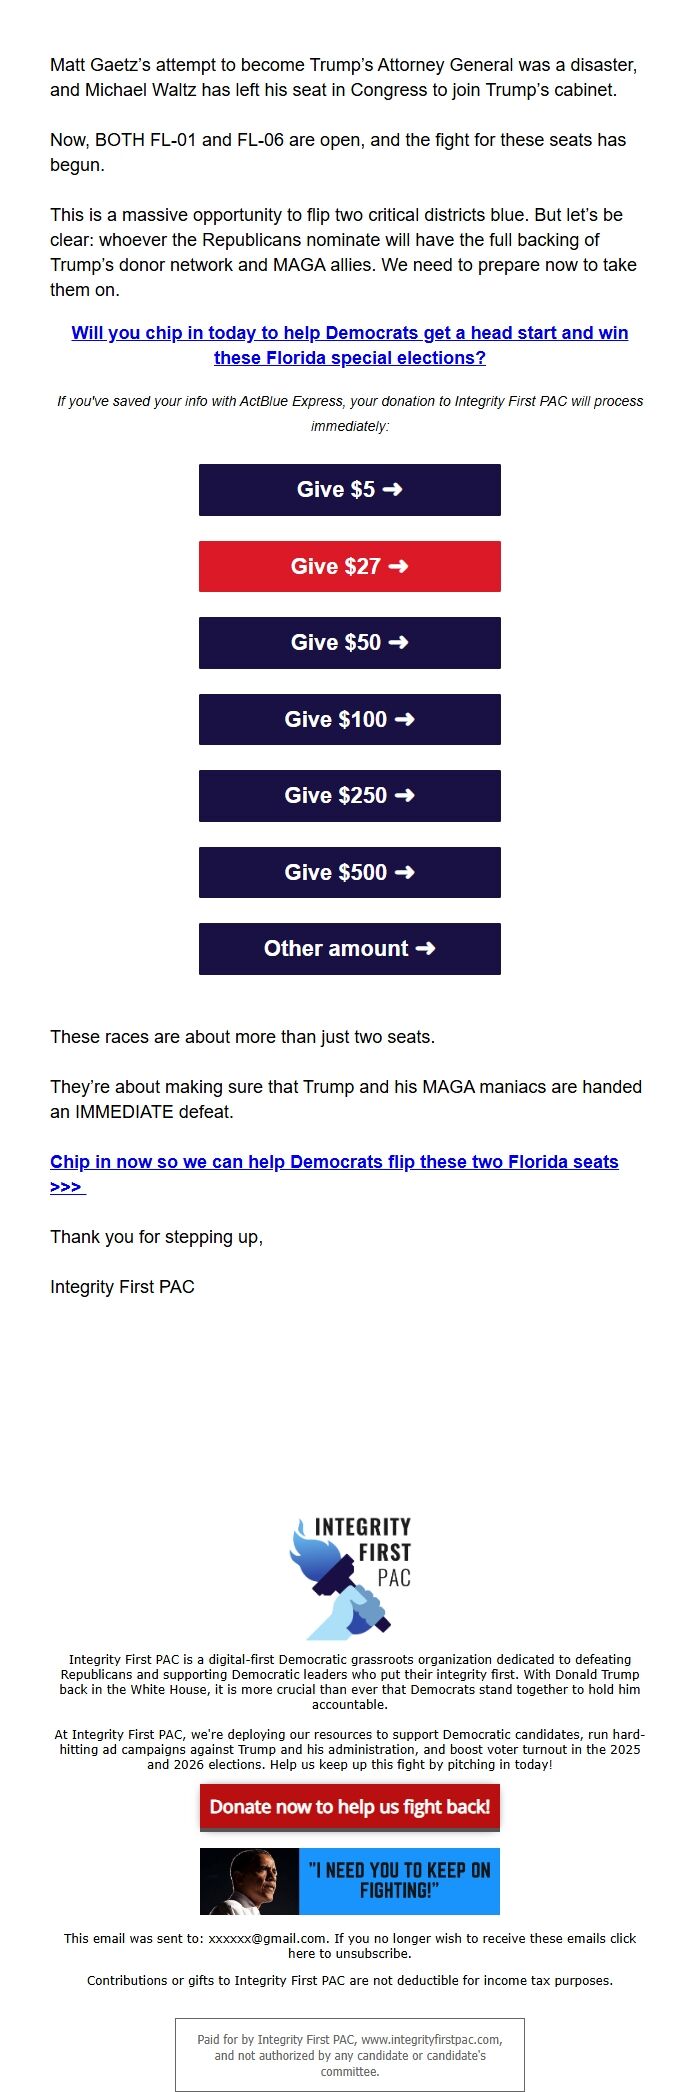Screen dimensions: 700x2092
Task: Open the www.integrityfirstpac.com link
Action: click(430, 2039)
